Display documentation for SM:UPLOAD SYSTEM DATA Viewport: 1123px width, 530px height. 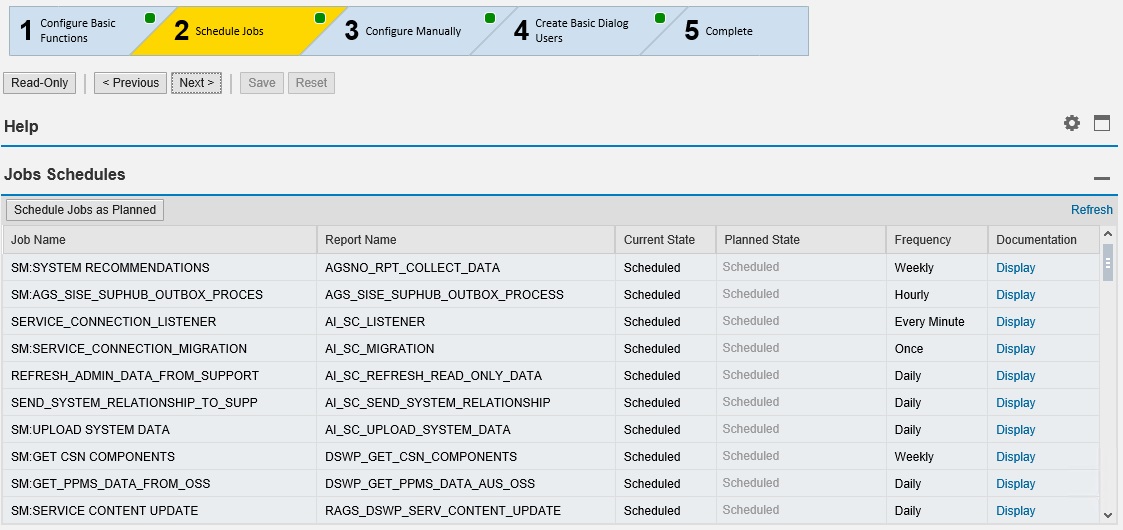coord(1016,430)
